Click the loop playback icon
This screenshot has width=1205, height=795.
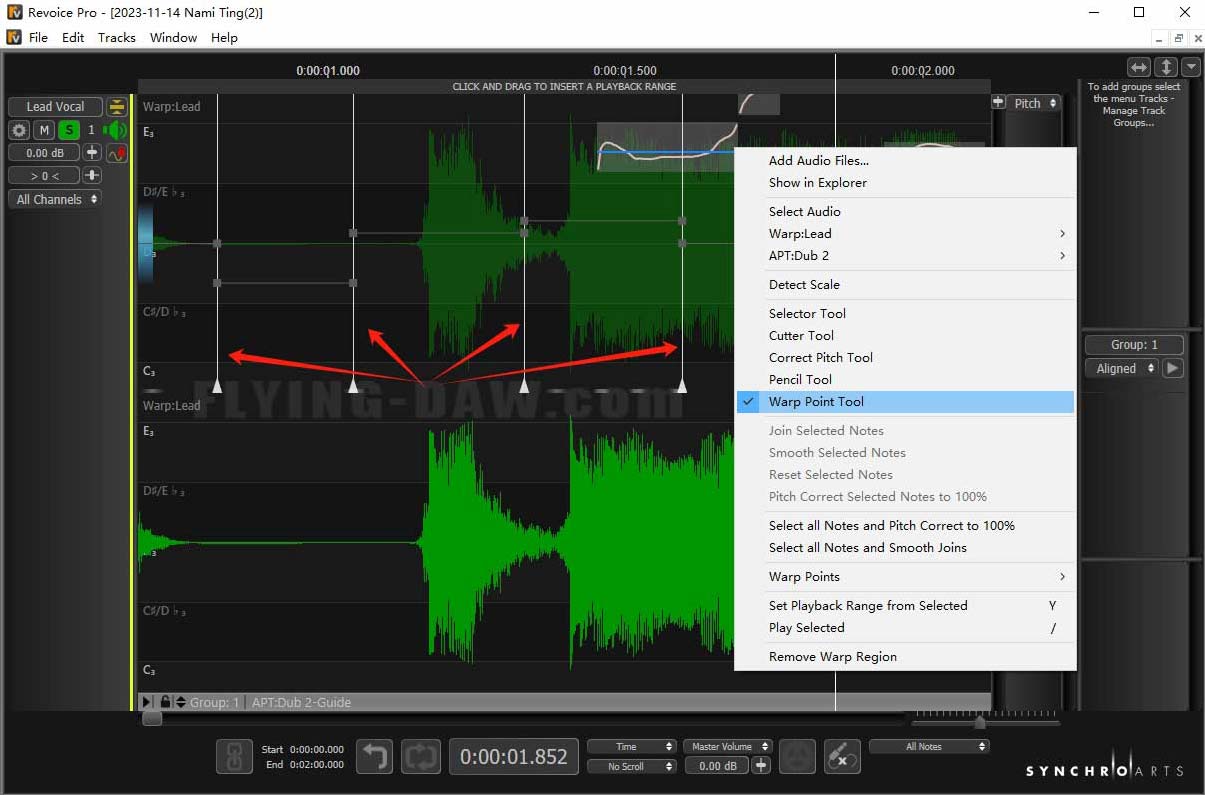pyautogui.click(x=421, y=757)
